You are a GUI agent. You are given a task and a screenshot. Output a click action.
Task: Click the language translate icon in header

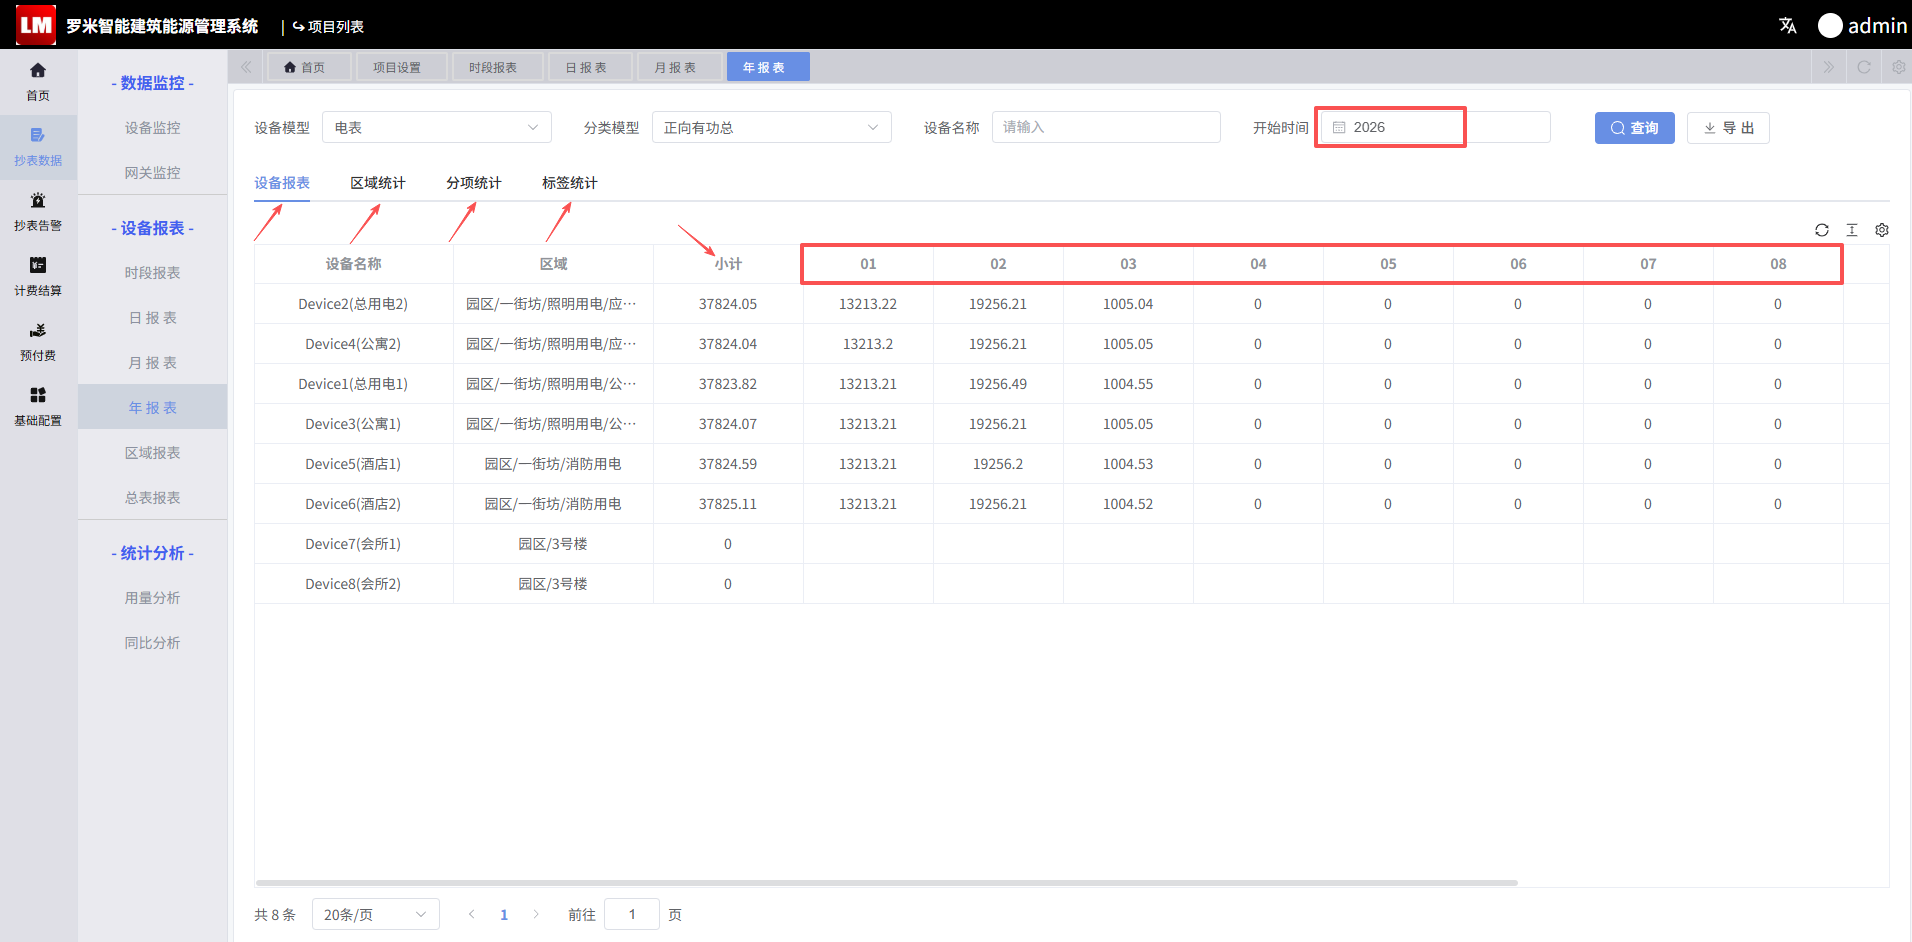[1788, 25]
